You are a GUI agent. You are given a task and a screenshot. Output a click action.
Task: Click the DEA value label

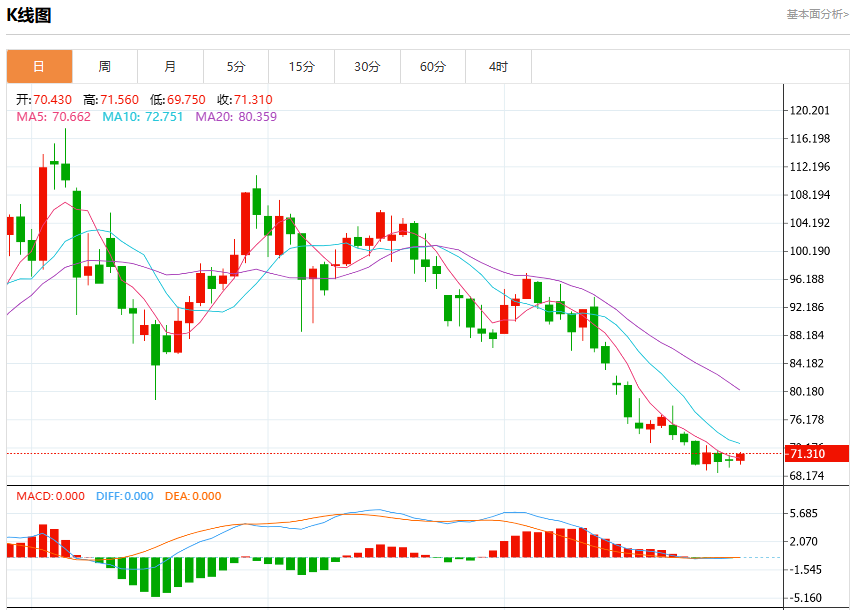193,496
